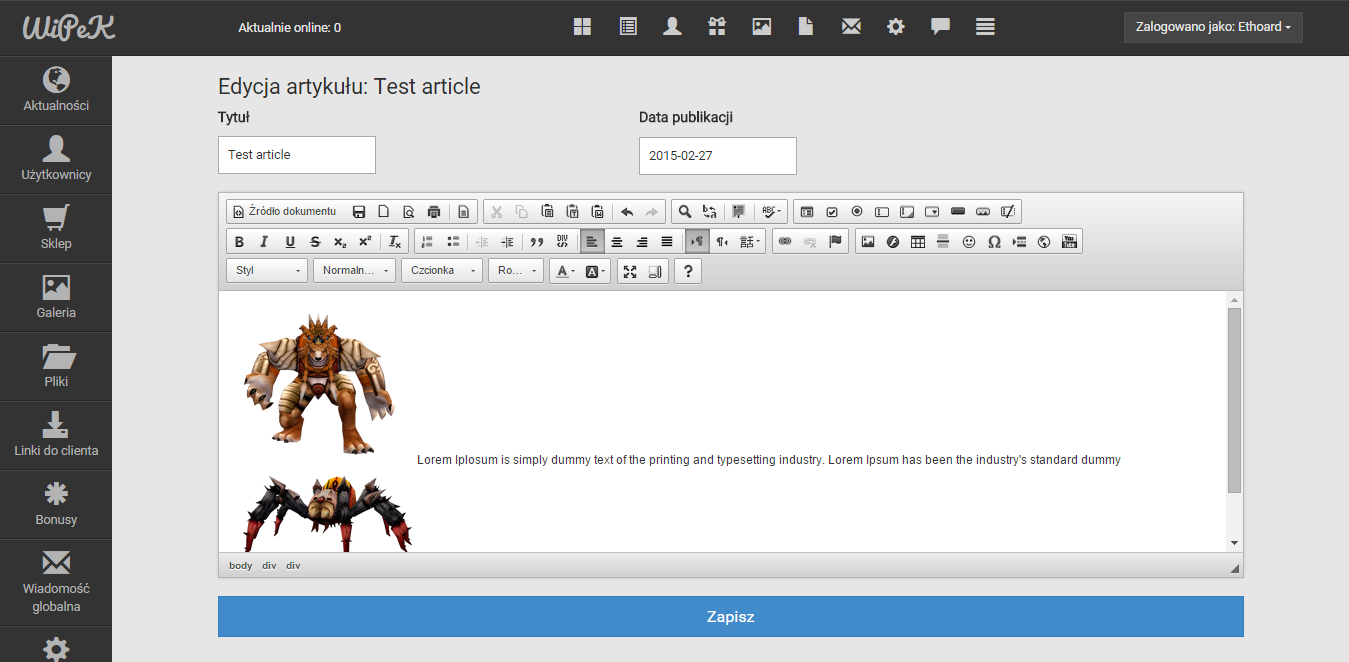Screen dimensions: 1349x662
Task: Toggle center alignment
Action: pos(617,242)
